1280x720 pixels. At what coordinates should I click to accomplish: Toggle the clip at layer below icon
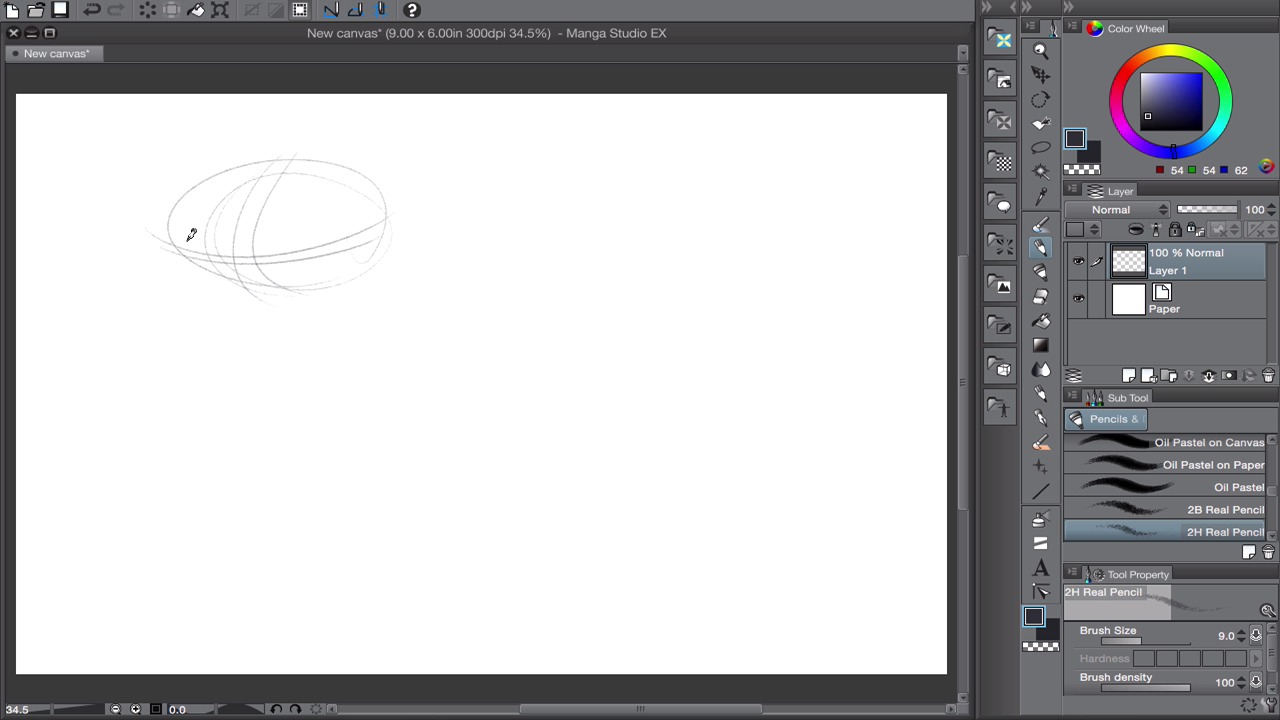[x=1136, y=230]
